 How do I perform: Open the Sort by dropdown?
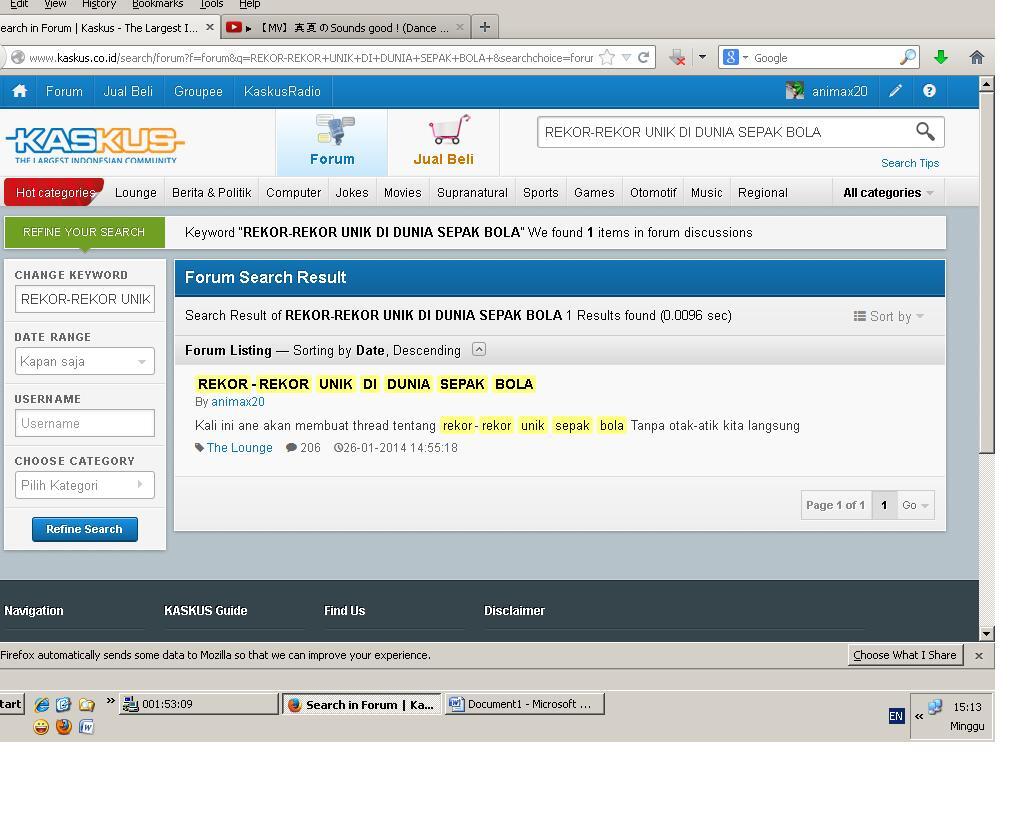coord(889,316)
